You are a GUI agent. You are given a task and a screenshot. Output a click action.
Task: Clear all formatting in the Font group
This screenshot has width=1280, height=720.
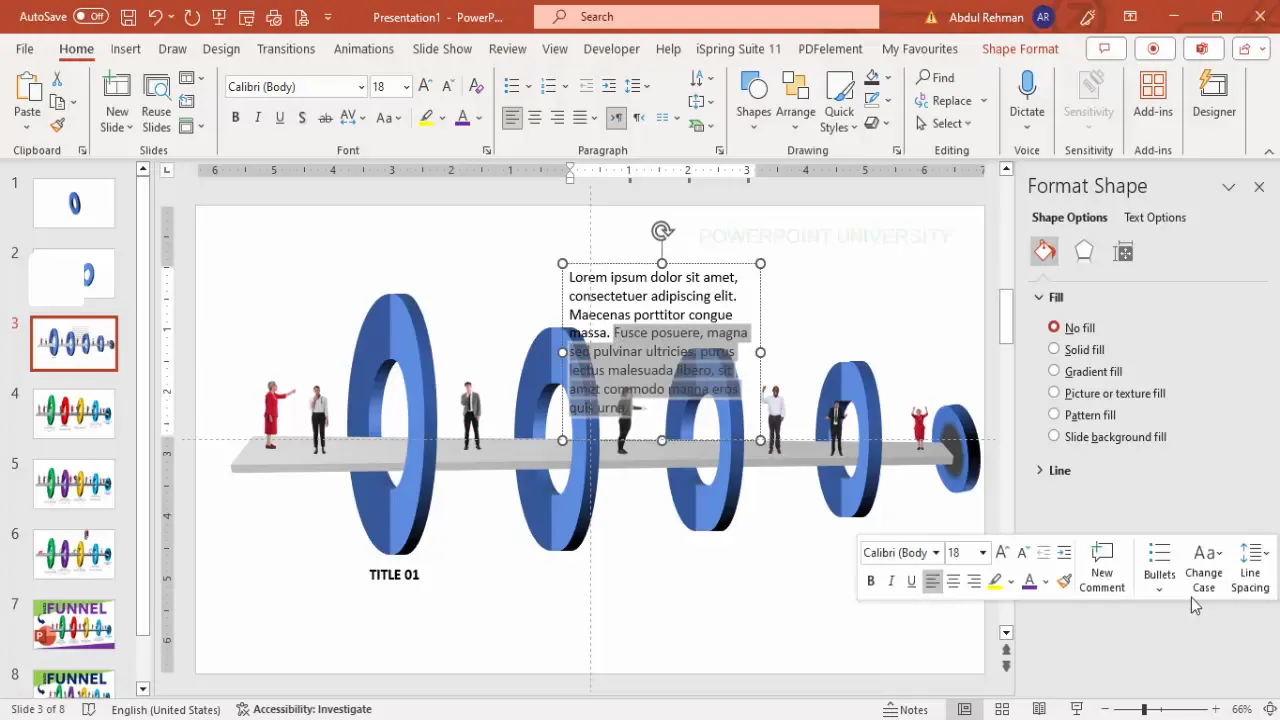coord(476,87)
